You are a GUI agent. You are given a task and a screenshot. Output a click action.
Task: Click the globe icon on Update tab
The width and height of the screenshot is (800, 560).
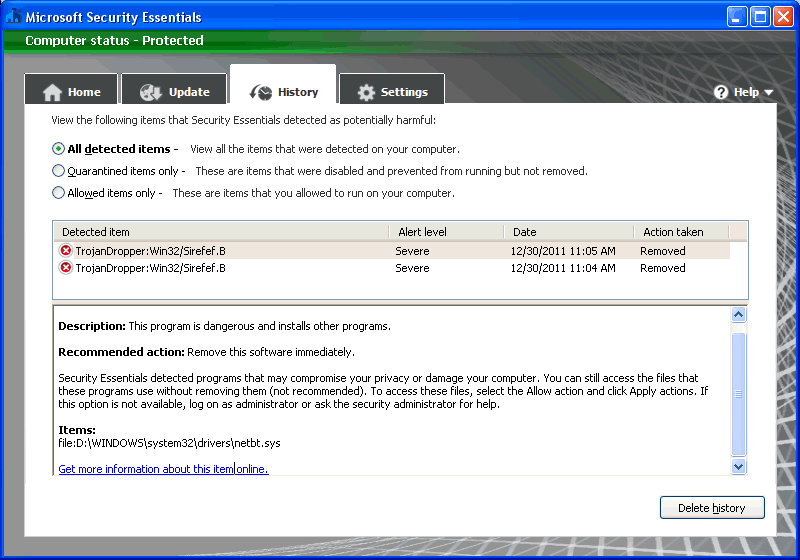click(x=151, y=92)
